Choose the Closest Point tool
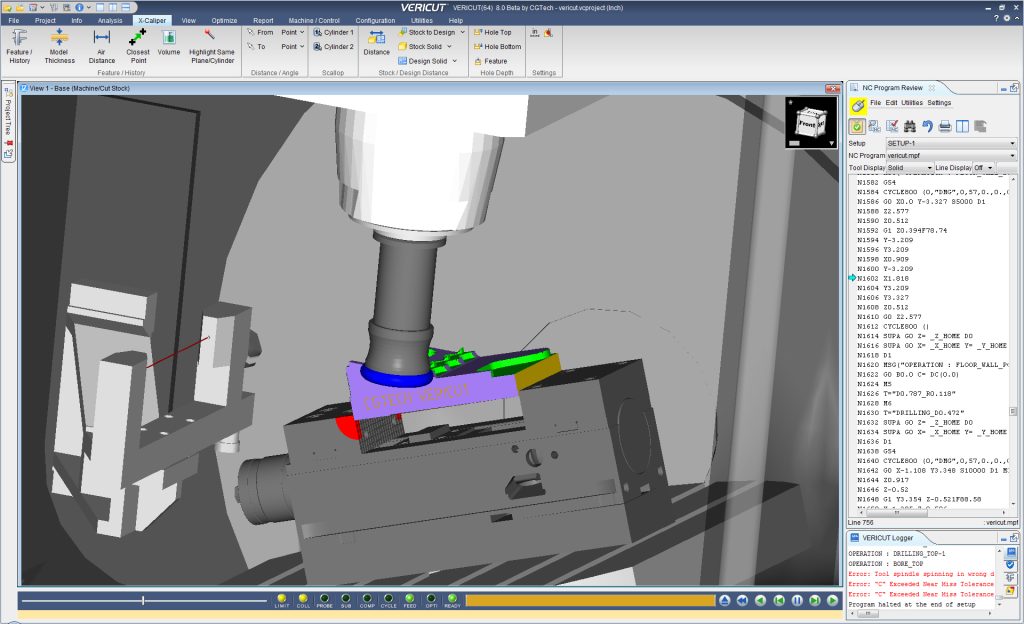Image resolution: width=1024 pixels, height=624 pixels. pos(138,45)
